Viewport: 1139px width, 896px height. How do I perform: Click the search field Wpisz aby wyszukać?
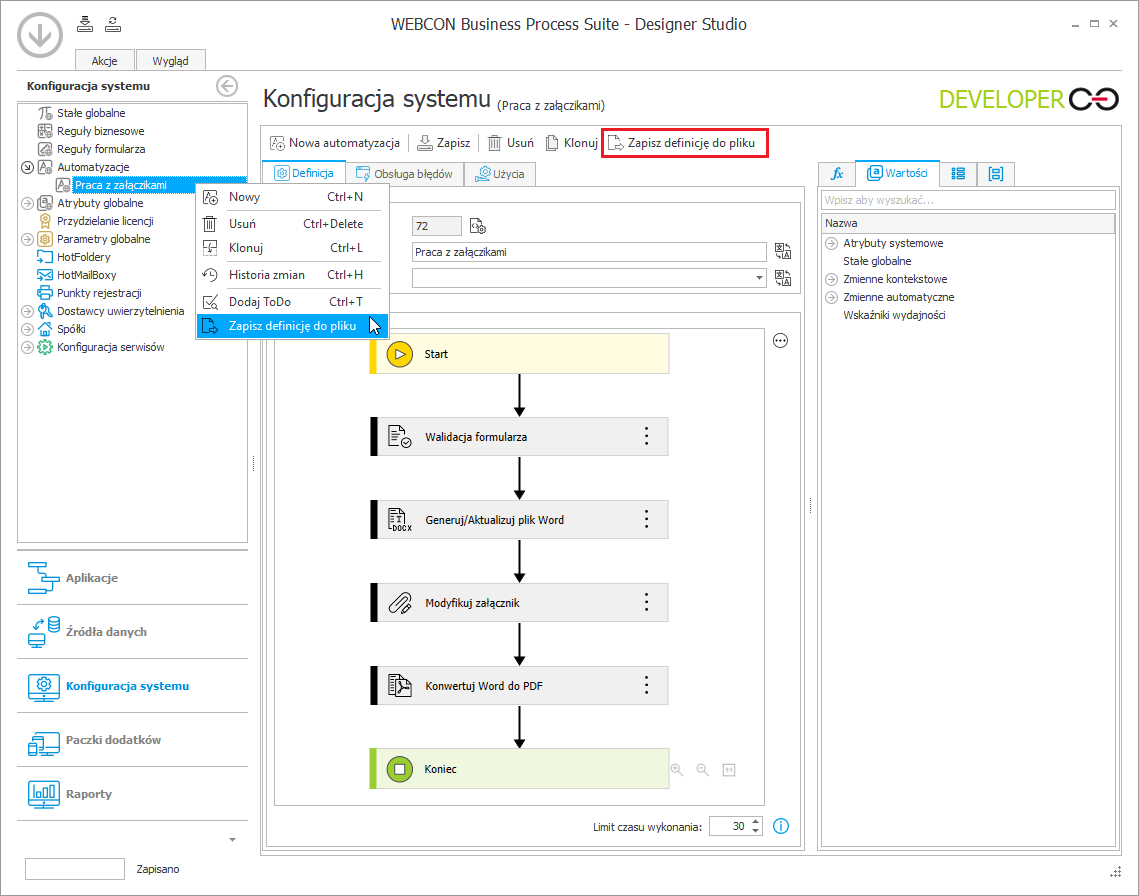(x=968, y=200)
